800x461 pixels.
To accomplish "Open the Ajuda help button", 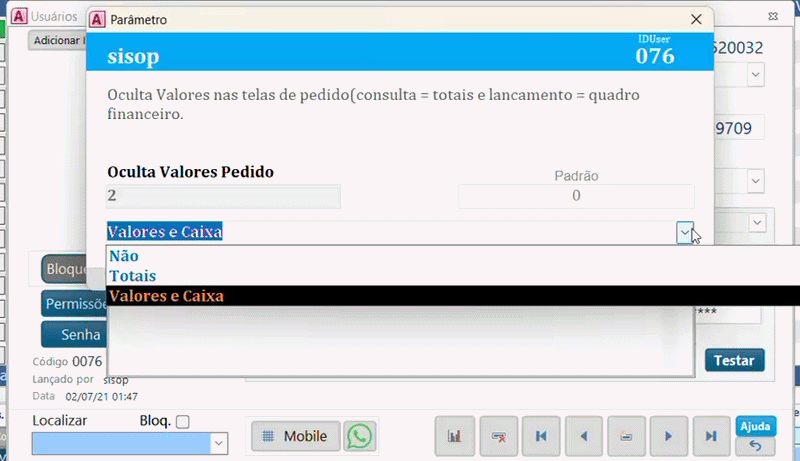I will (x=755, y=426).
